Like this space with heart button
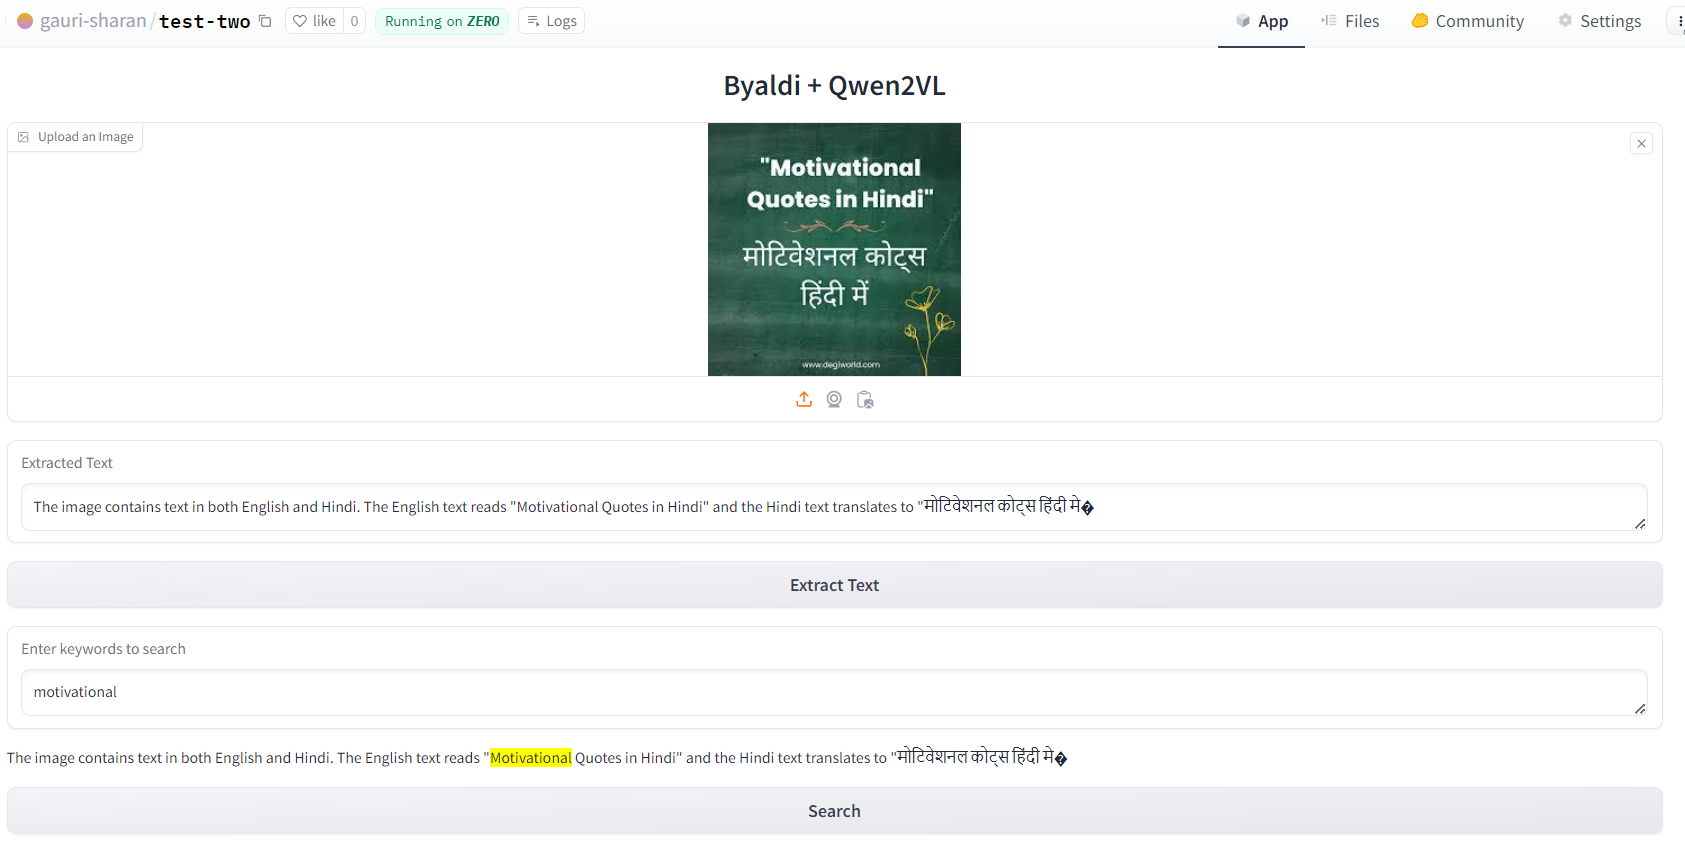This screenshot has width=1685, height=859. (315, 21)
